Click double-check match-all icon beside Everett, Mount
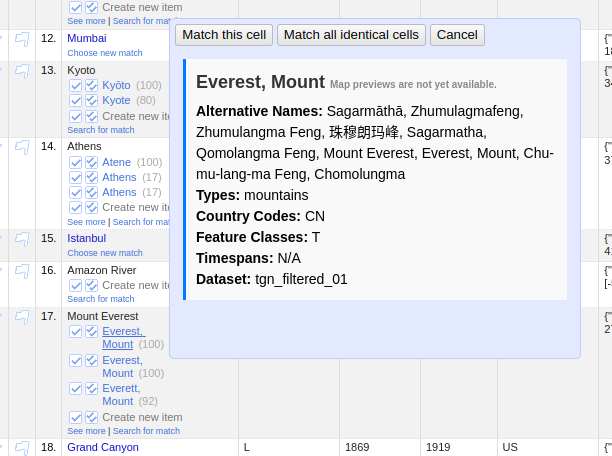Image resolution: width=612 pixels, height=456 pixels. 92,388
